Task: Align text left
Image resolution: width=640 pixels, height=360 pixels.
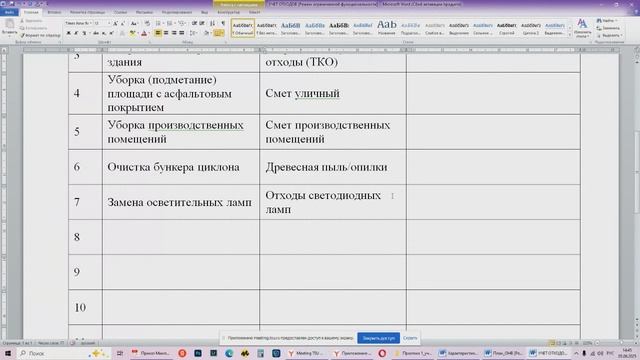Action: 158,33
